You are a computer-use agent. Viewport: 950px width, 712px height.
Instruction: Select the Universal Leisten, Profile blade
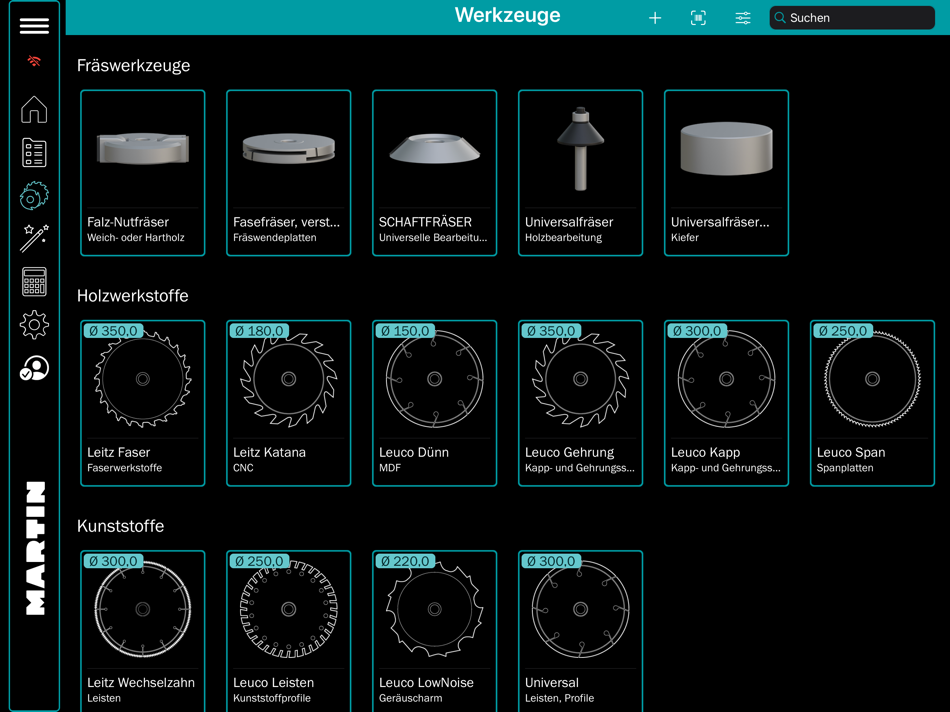coord(580,631)
